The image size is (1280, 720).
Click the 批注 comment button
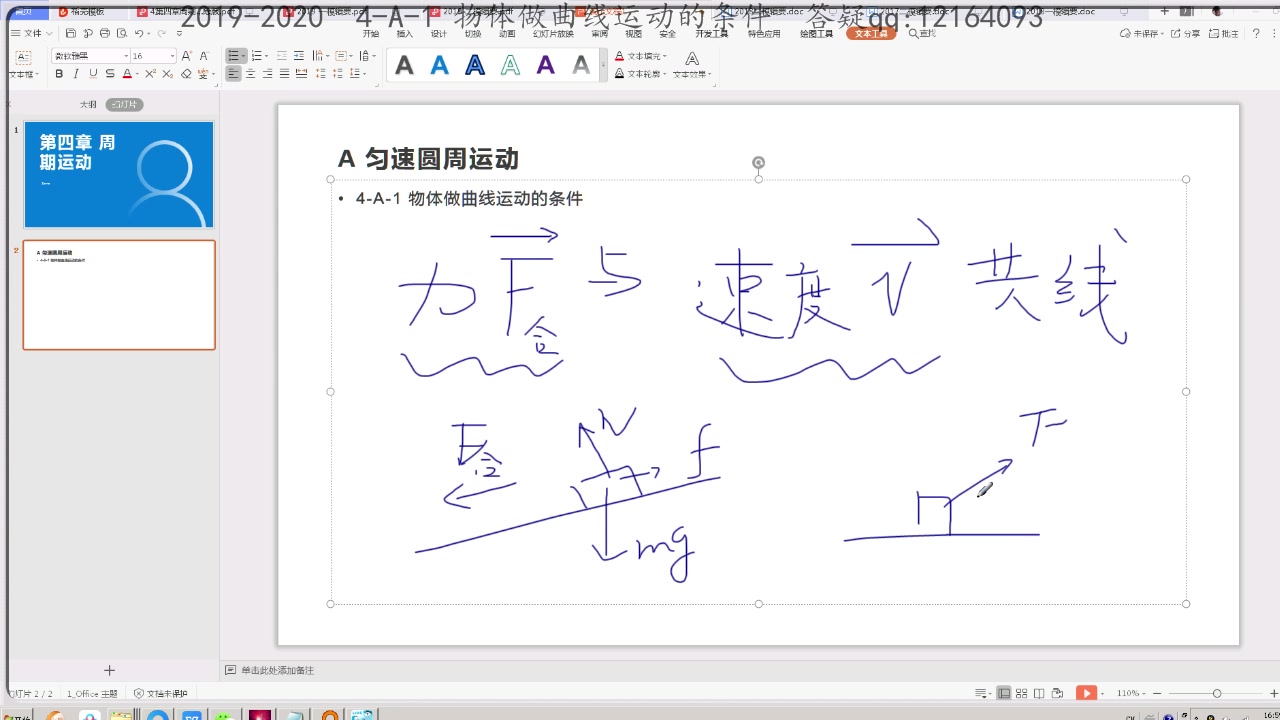pos(1227,33)
